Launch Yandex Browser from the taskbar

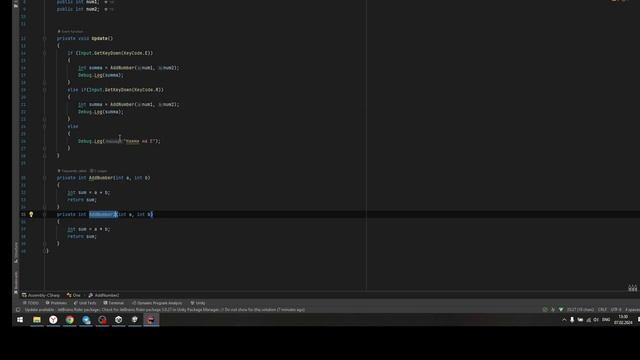pyautogui.click(x=53, y=320)
